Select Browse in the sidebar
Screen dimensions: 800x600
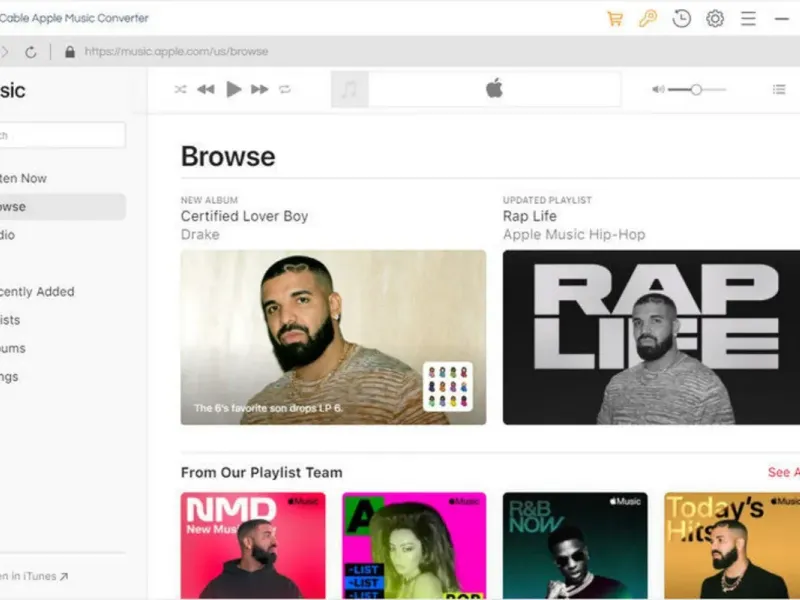pyautogui.click(x=63, y=207)
